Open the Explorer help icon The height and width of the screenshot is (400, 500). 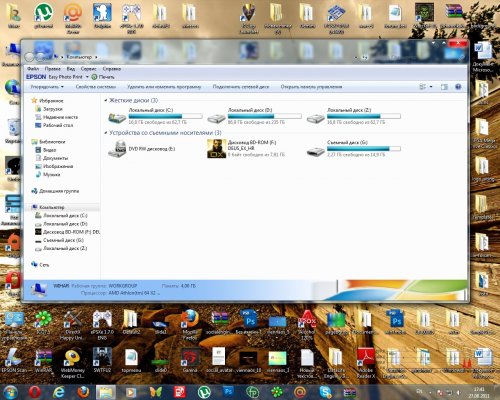[x=458, y=87]
